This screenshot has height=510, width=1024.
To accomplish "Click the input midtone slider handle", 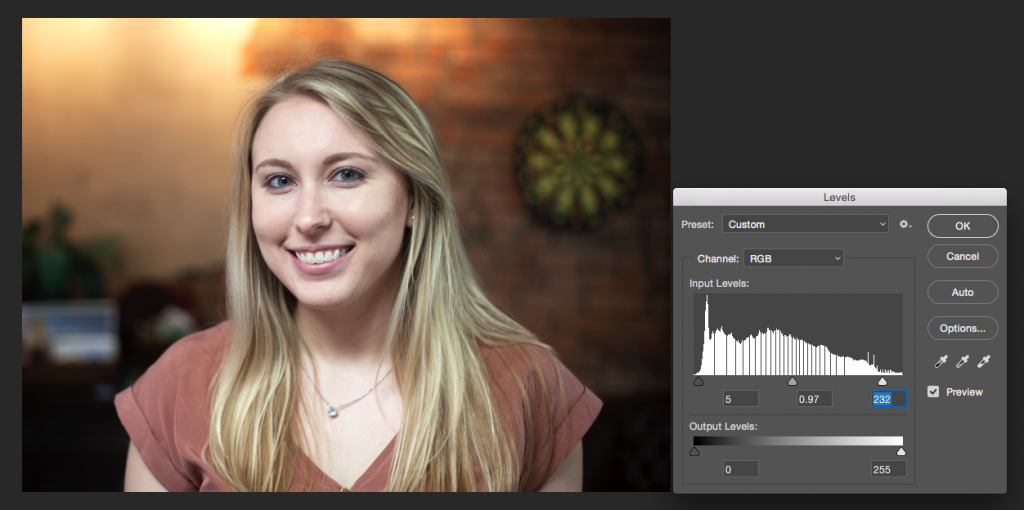I will [792, 381].
